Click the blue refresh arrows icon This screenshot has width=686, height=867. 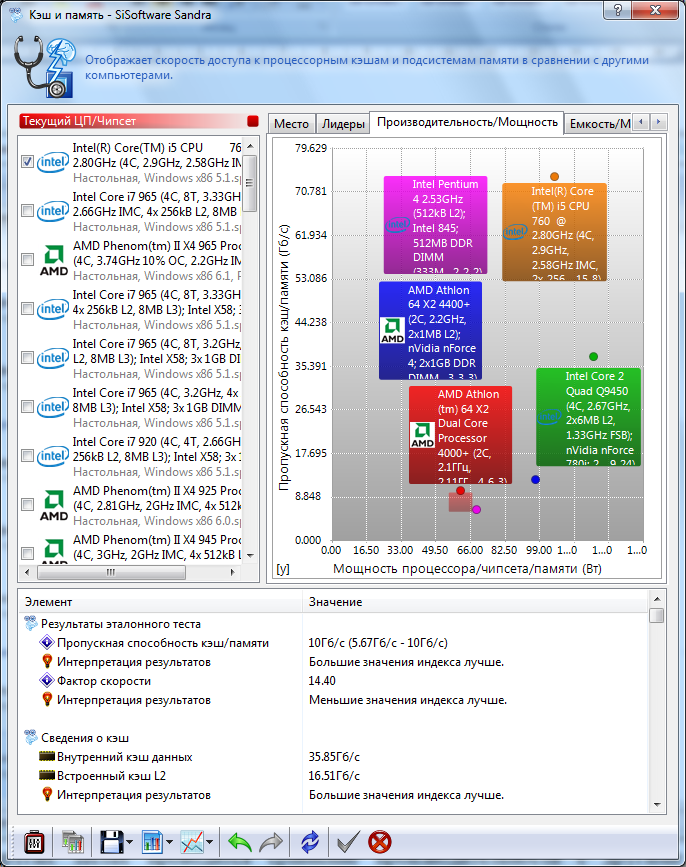310,842
